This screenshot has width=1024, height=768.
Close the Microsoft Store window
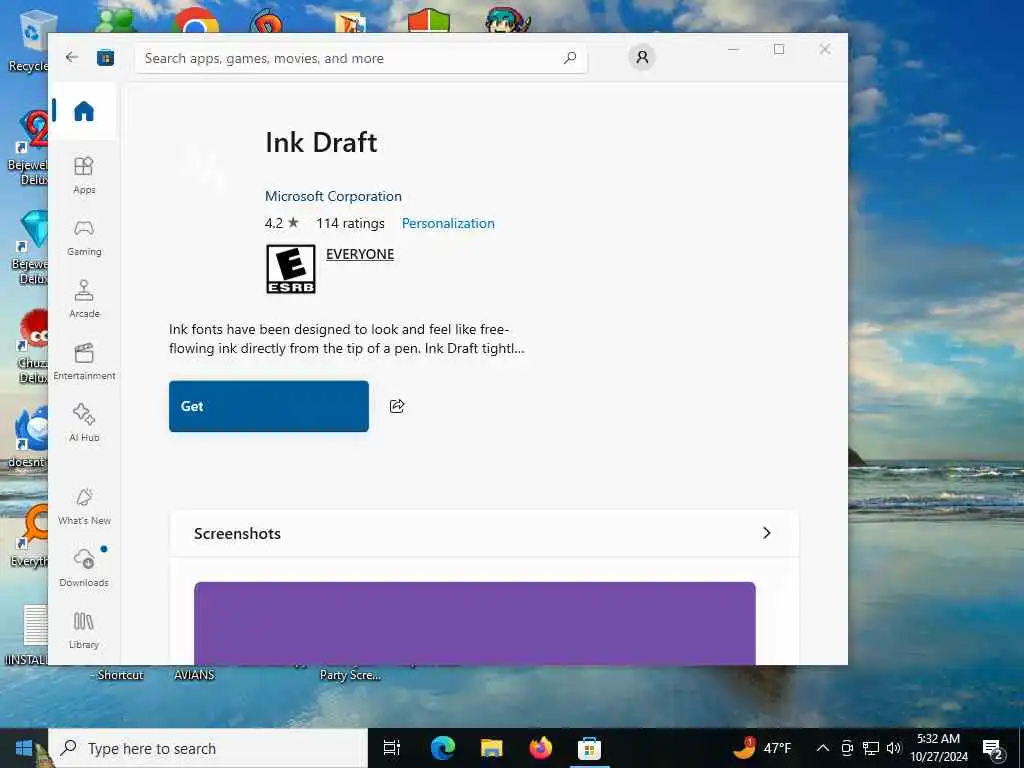tap(825, 49)
